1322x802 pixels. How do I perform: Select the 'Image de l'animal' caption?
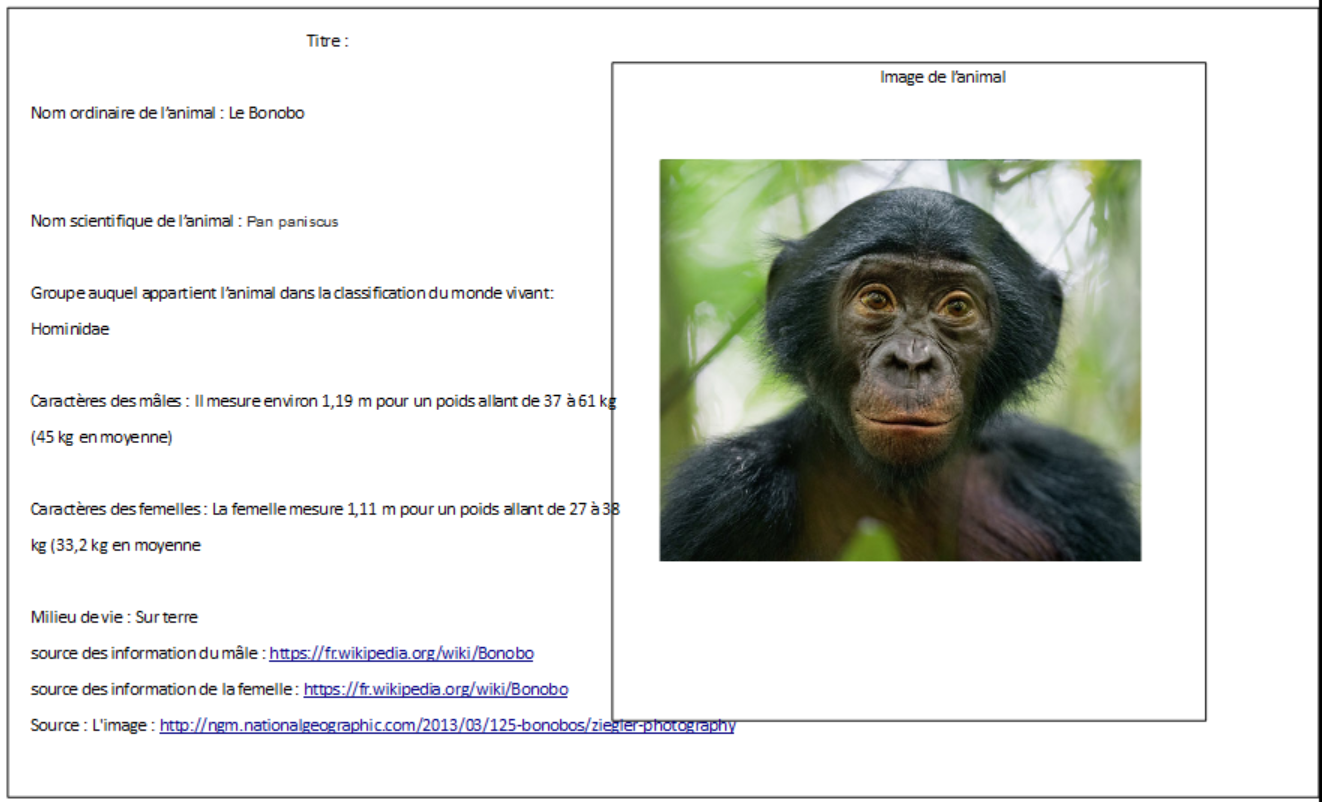(942, 77)
